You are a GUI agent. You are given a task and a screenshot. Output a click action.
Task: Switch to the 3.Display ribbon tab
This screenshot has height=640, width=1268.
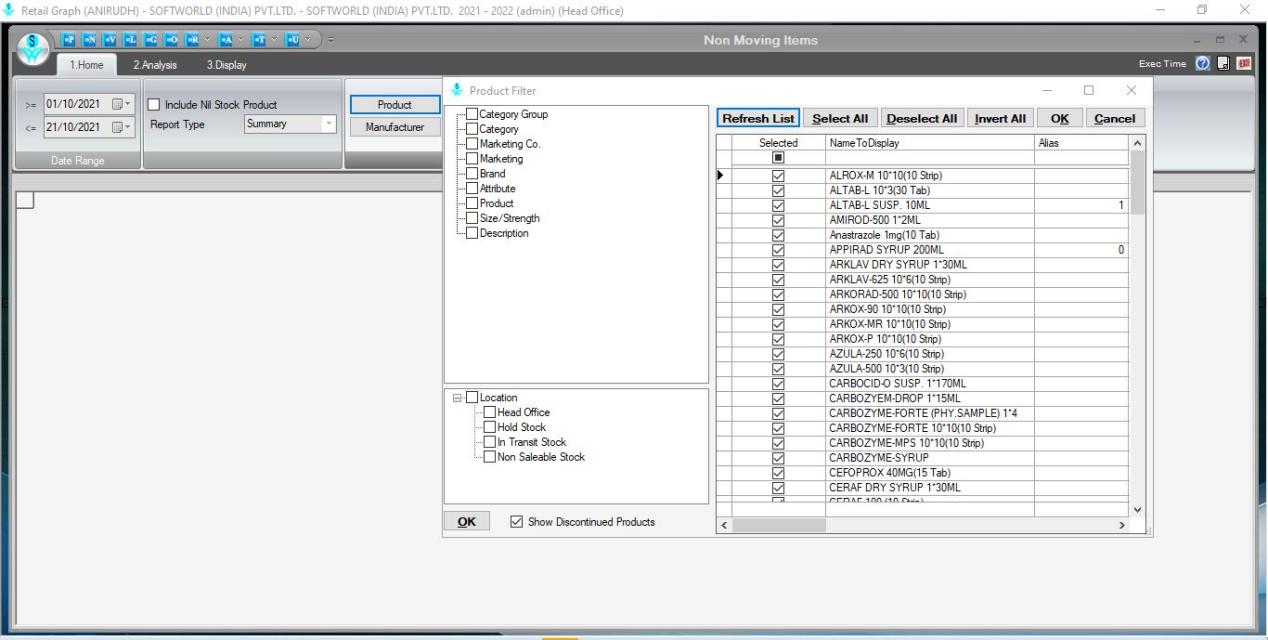[226, 66]
